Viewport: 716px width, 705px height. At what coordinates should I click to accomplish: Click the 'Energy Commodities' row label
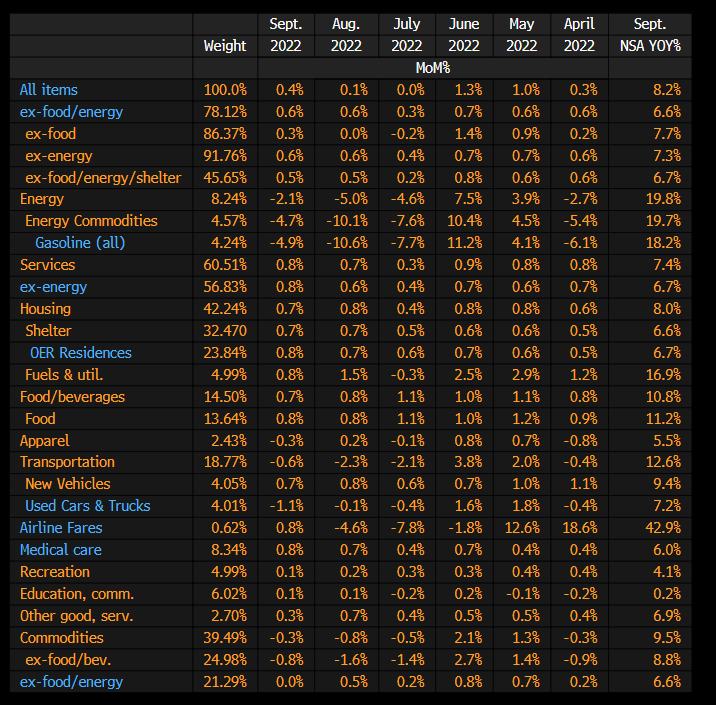pyautogui.click(x=91, y=221)
